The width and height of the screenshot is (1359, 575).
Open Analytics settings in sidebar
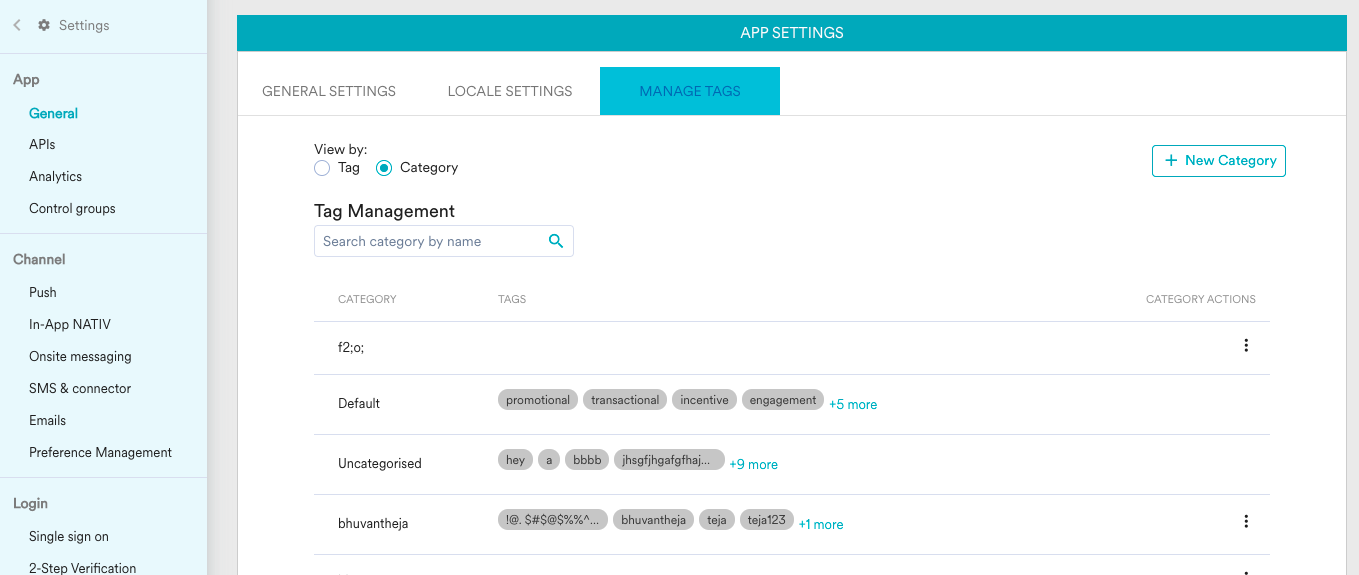pos(56,176)
